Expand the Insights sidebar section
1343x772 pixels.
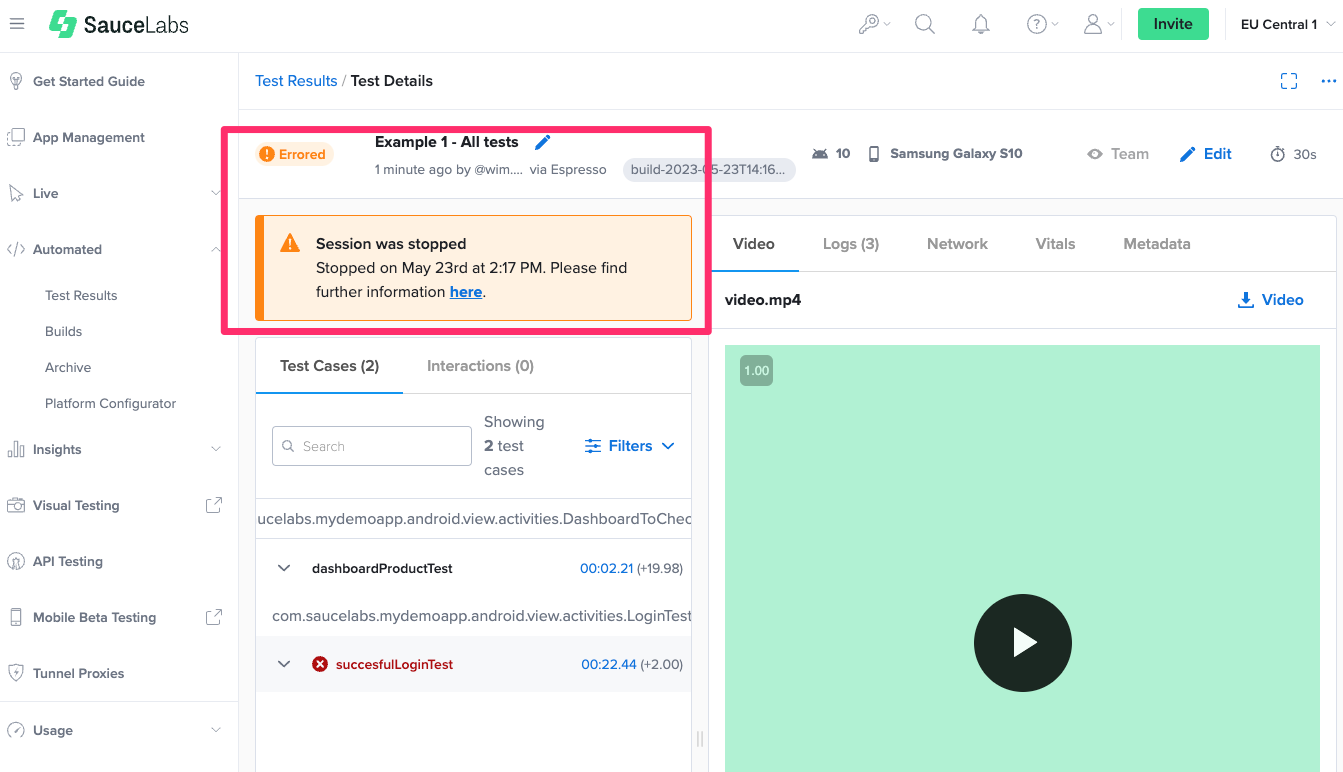(216, 449)
